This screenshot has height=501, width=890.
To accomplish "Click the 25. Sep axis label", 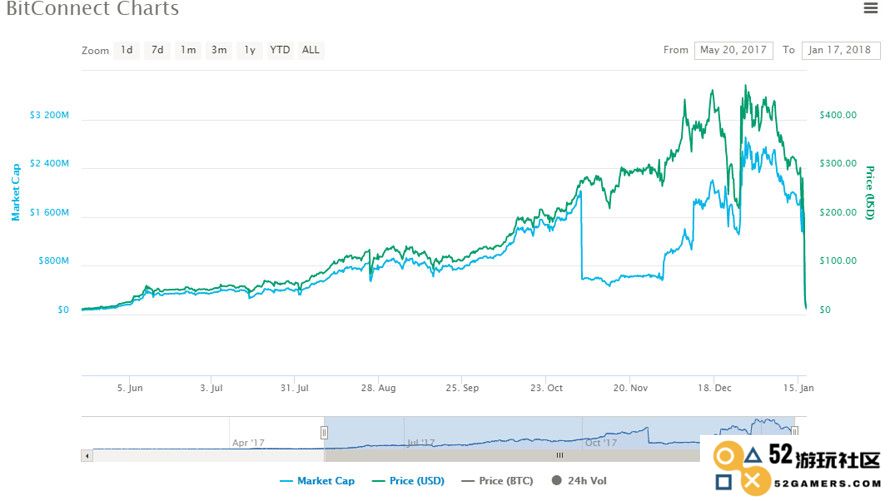I will [x=462, y=388].
